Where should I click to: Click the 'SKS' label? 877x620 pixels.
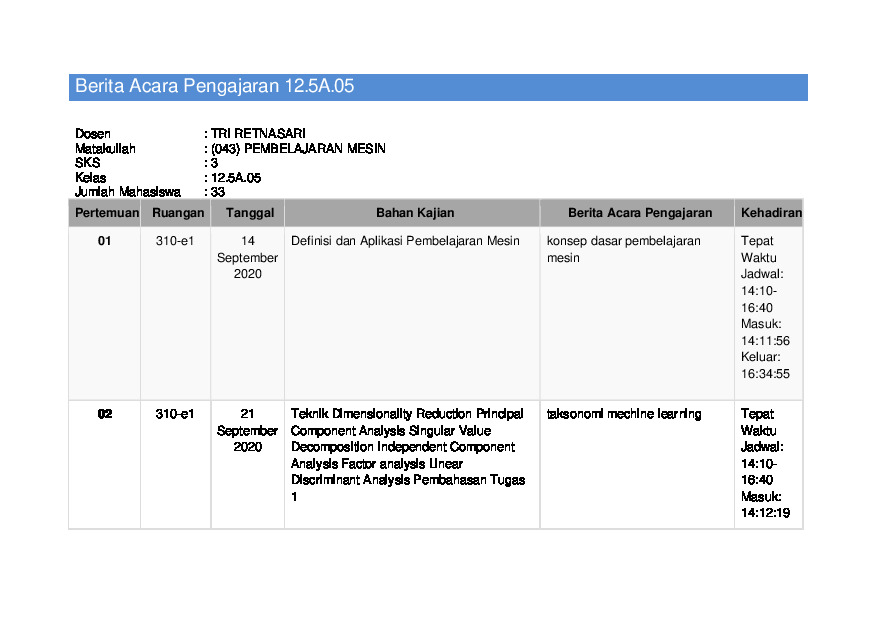pyautogui.click(x=87, y=163)
